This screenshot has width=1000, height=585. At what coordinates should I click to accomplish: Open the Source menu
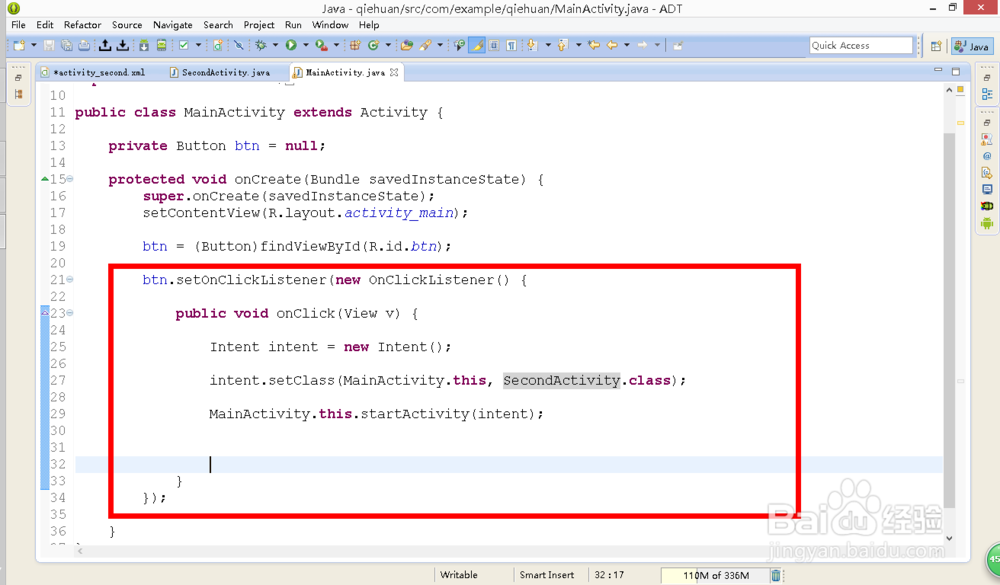tap(127, 25)
